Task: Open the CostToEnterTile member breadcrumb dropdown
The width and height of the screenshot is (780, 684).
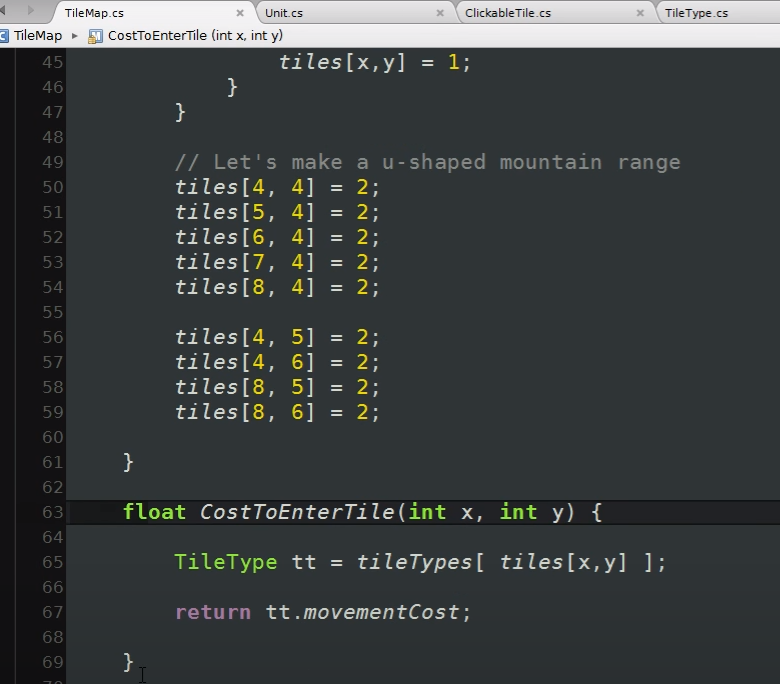Action: [x=195, y=36]
